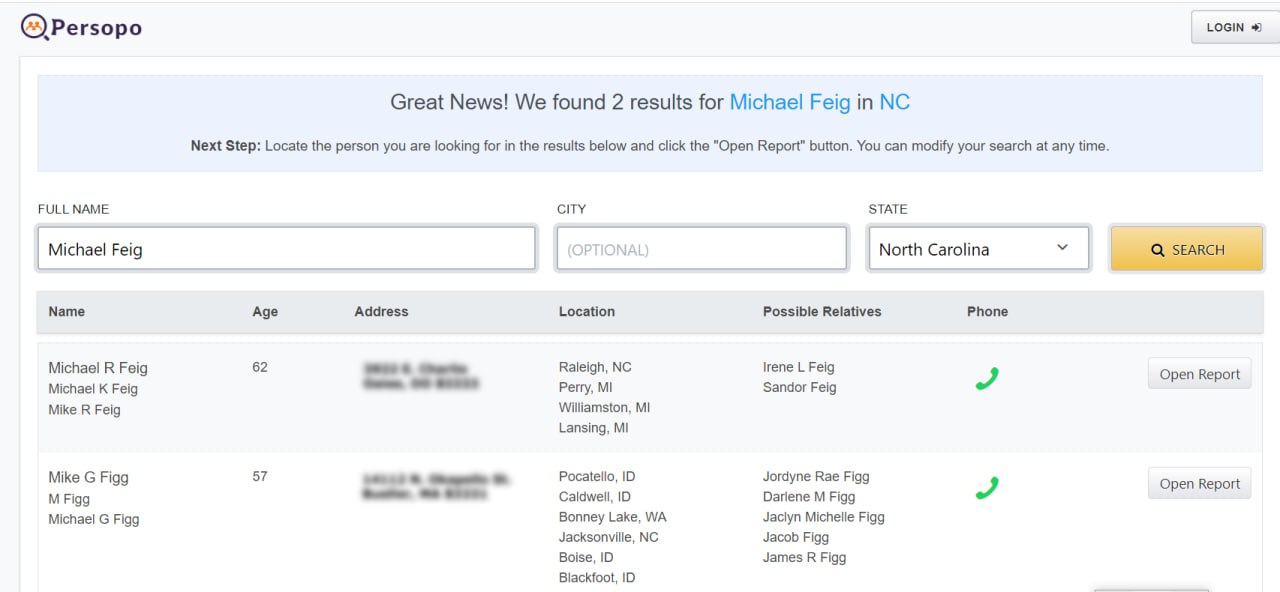Screen dimensions: 1280x592
Task: Click the Michael Feig link in banner
Action: point(790,102)
